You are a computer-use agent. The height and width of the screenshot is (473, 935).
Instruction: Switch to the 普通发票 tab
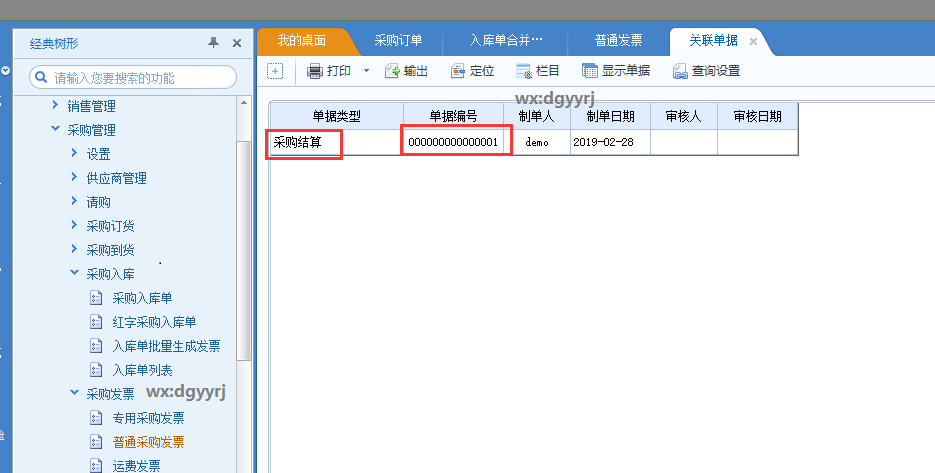pyautogui.click(x=618, y=41)
